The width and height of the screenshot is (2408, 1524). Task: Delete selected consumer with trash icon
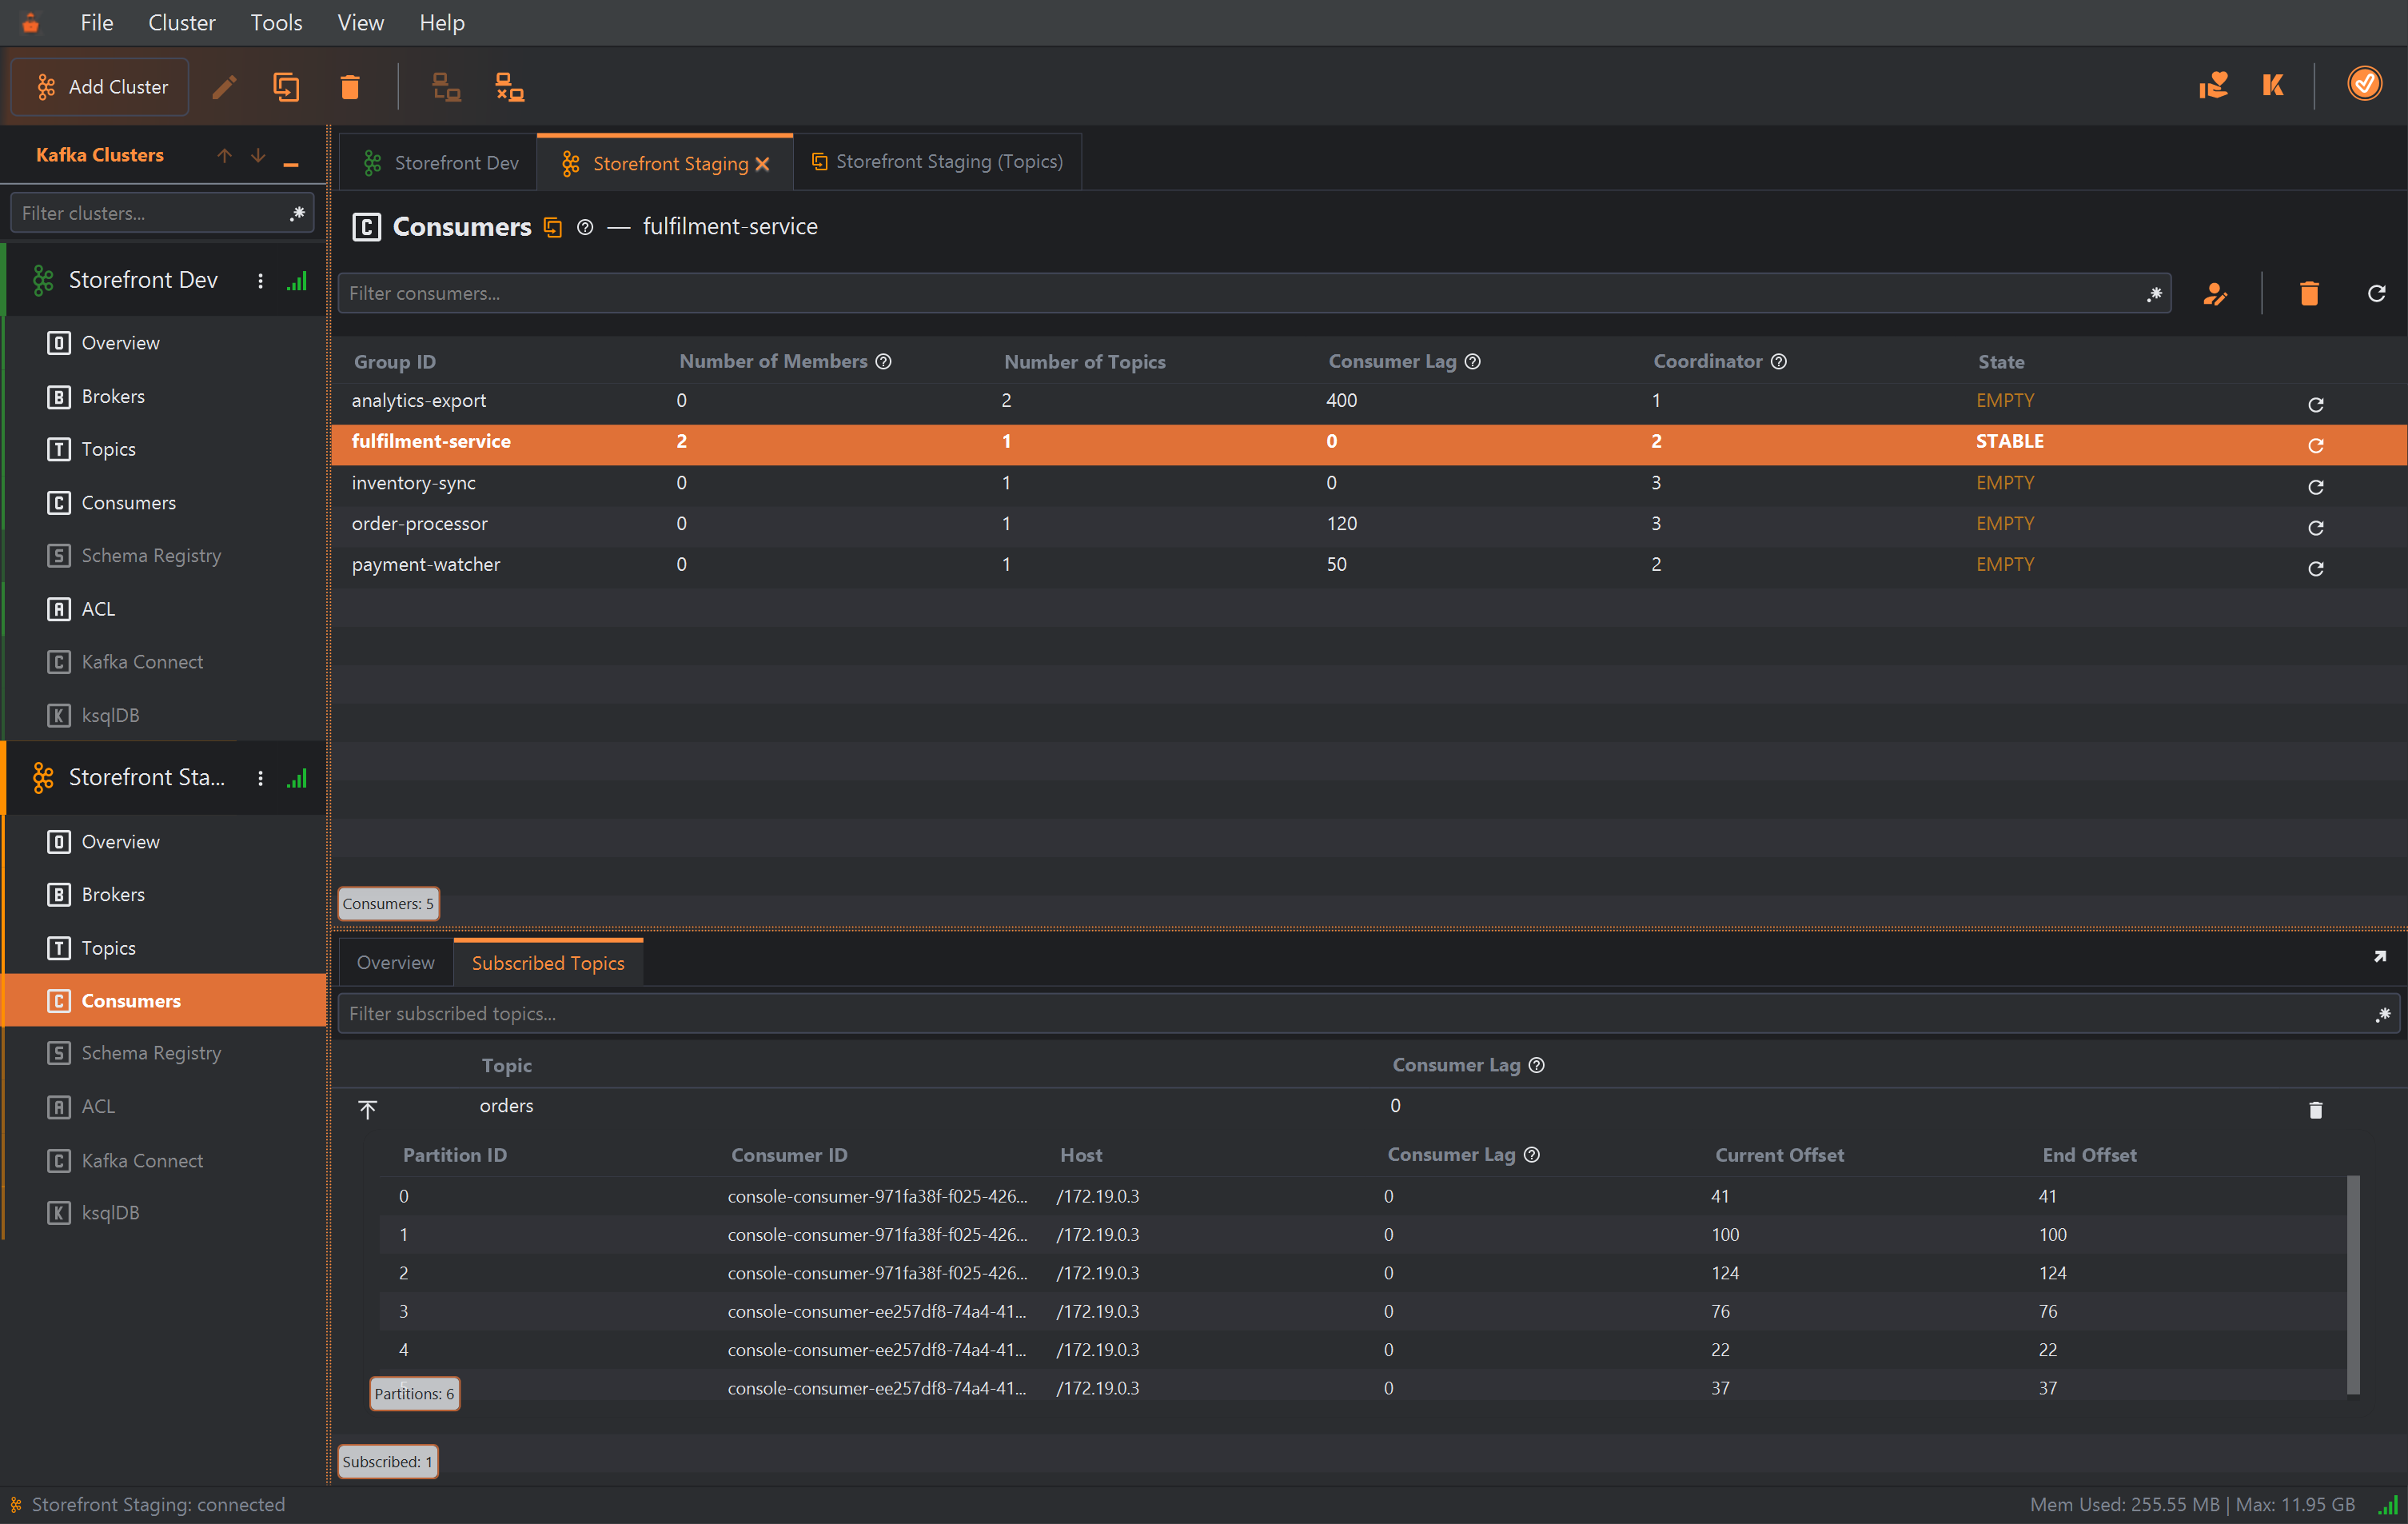coord(2309,294)
